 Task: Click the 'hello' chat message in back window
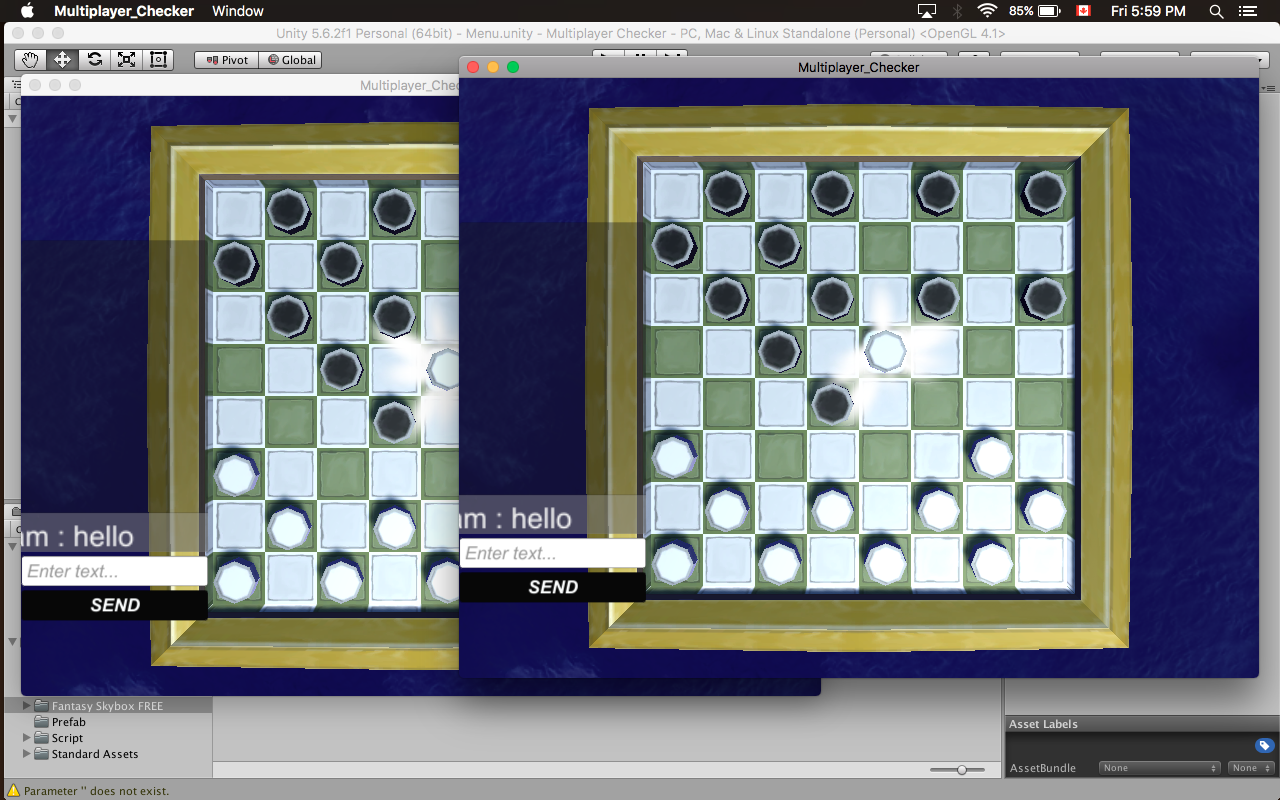[103, 536]
